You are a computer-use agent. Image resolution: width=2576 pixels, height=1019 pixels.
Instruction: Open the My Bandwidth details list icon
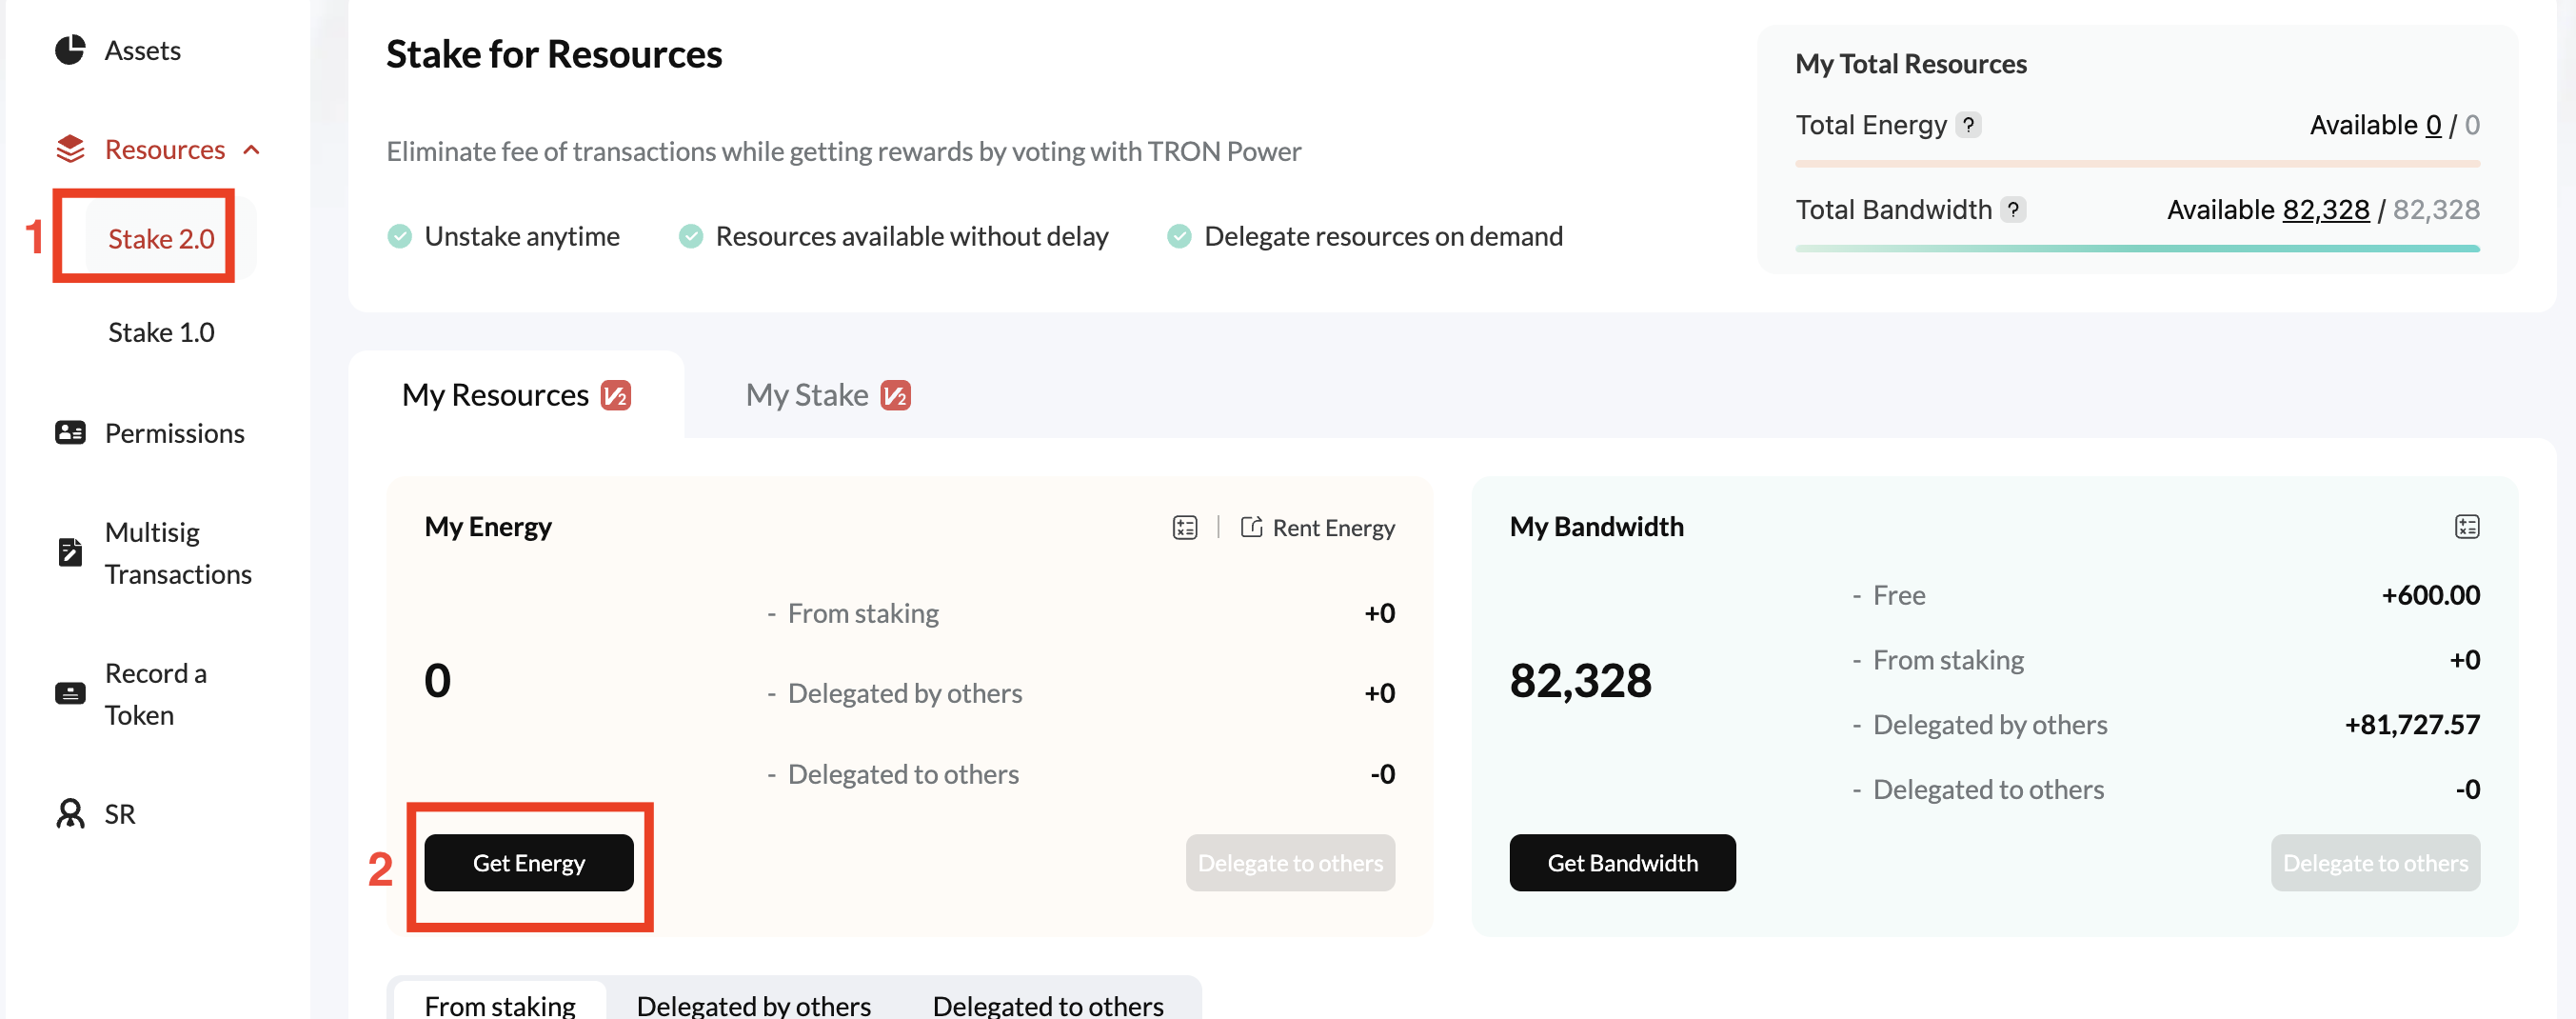[2466, 527]
